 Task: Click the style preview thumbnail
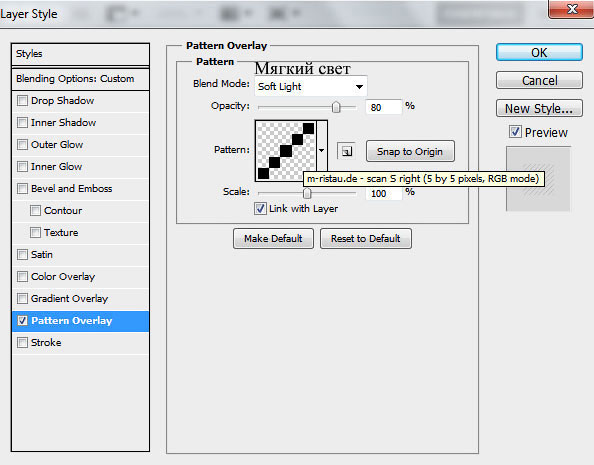click(538, 179)
